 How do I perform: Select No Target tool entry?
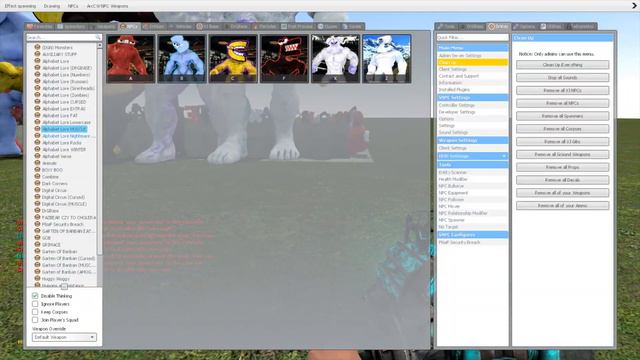[473, 227]
